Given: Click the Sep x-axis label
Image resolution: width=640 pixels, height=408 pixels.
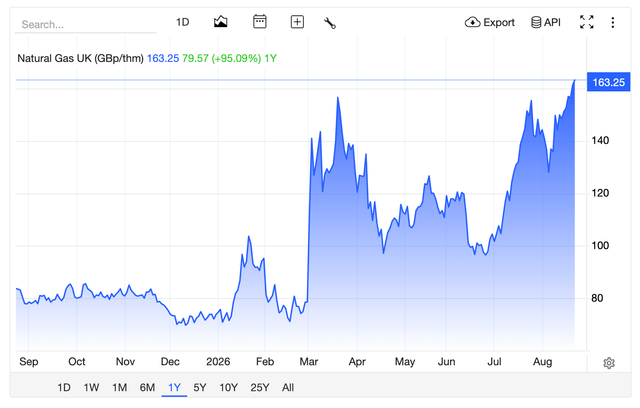Looking at the screenshot, I should pyautogui.click(x=29, y=361).
